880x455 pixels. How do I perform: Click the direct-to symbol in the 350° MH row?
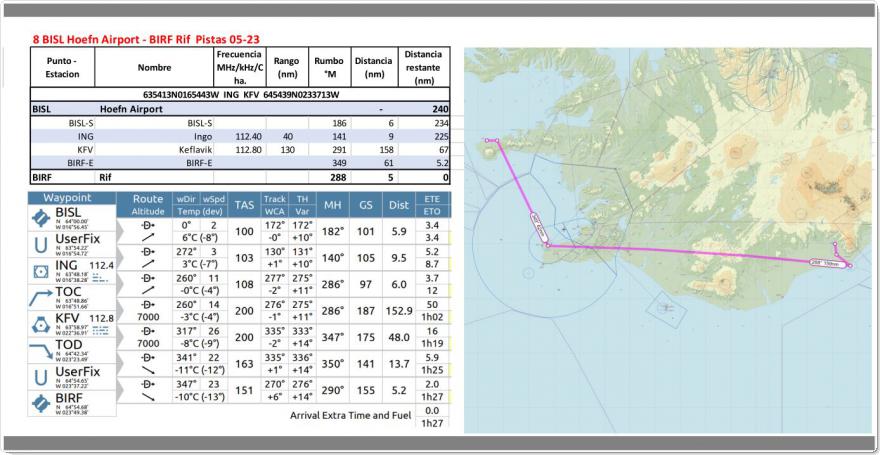click(x=149, y=357)
